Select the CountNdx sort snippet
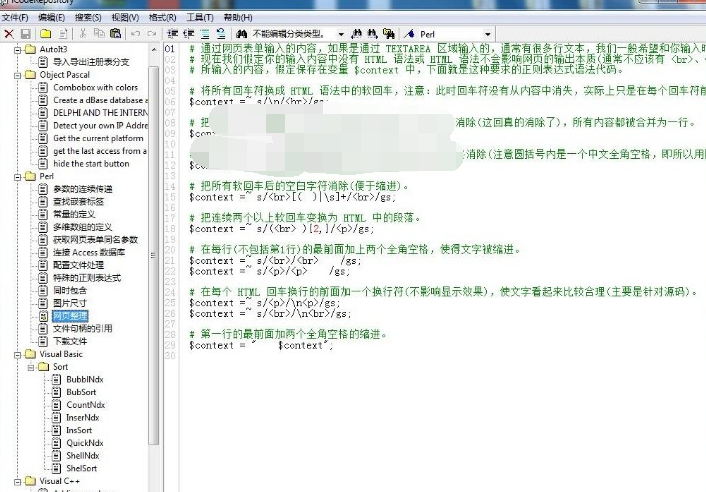The width and height of the screenshot is (706, 492). coord(86,405)
